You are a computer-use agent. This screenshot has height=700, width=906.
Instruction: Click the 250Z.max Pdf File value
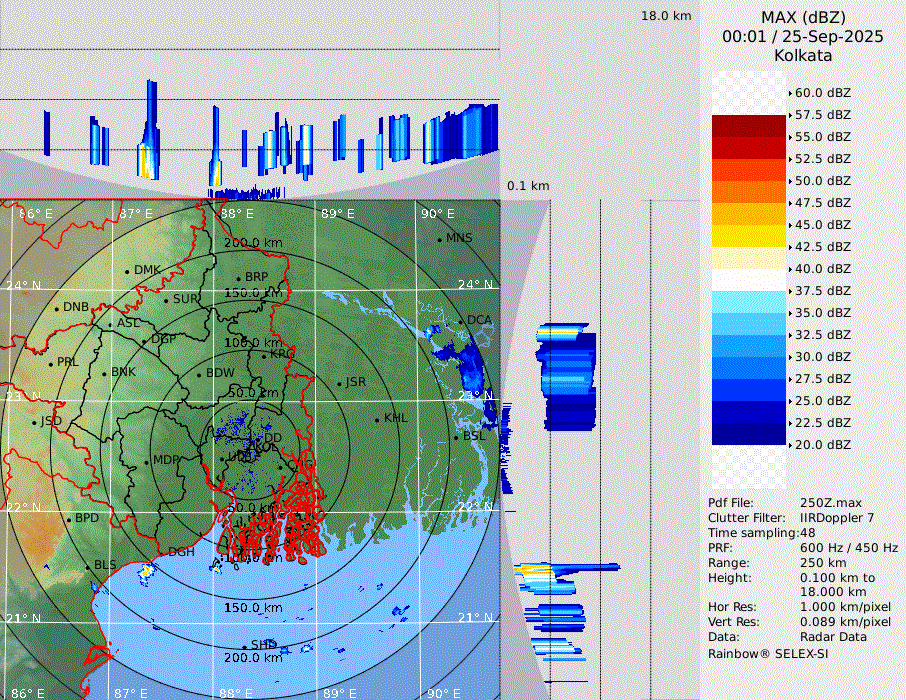click(x=826, y=502)
